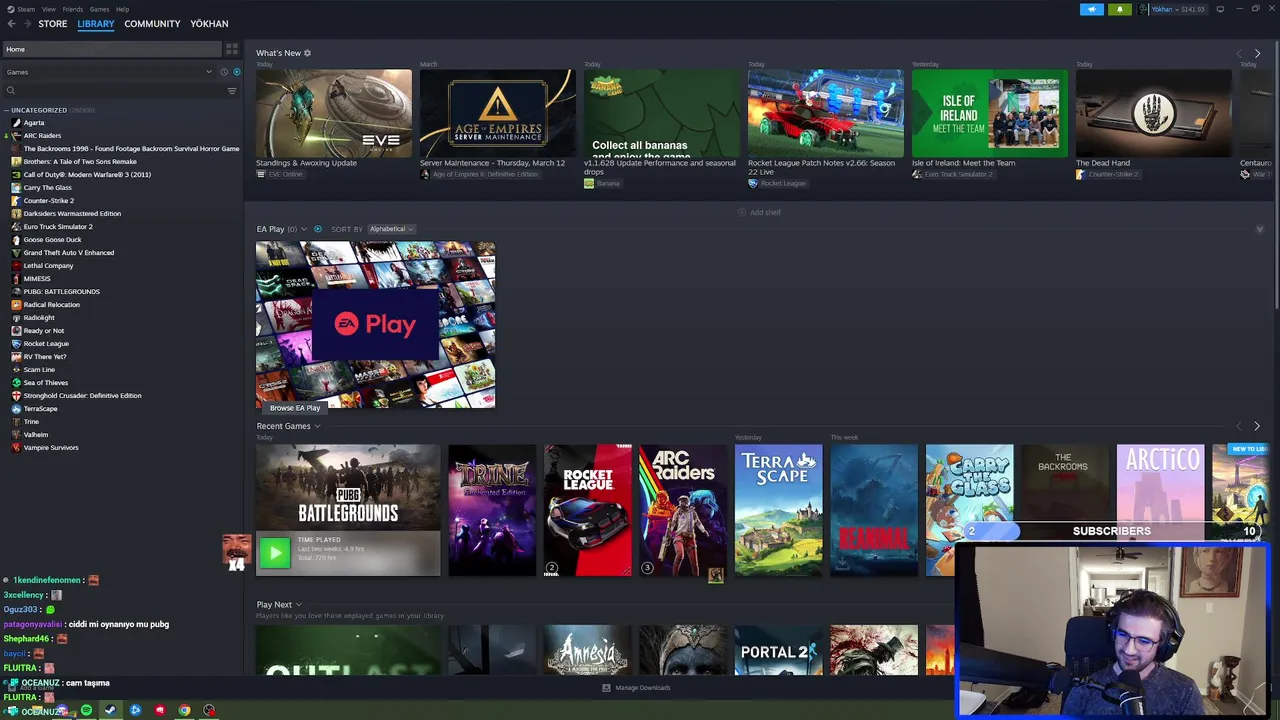Open Portal 2 cover in Play Next
Viewport: 1280px width, 720px height.
pos(779,650)
